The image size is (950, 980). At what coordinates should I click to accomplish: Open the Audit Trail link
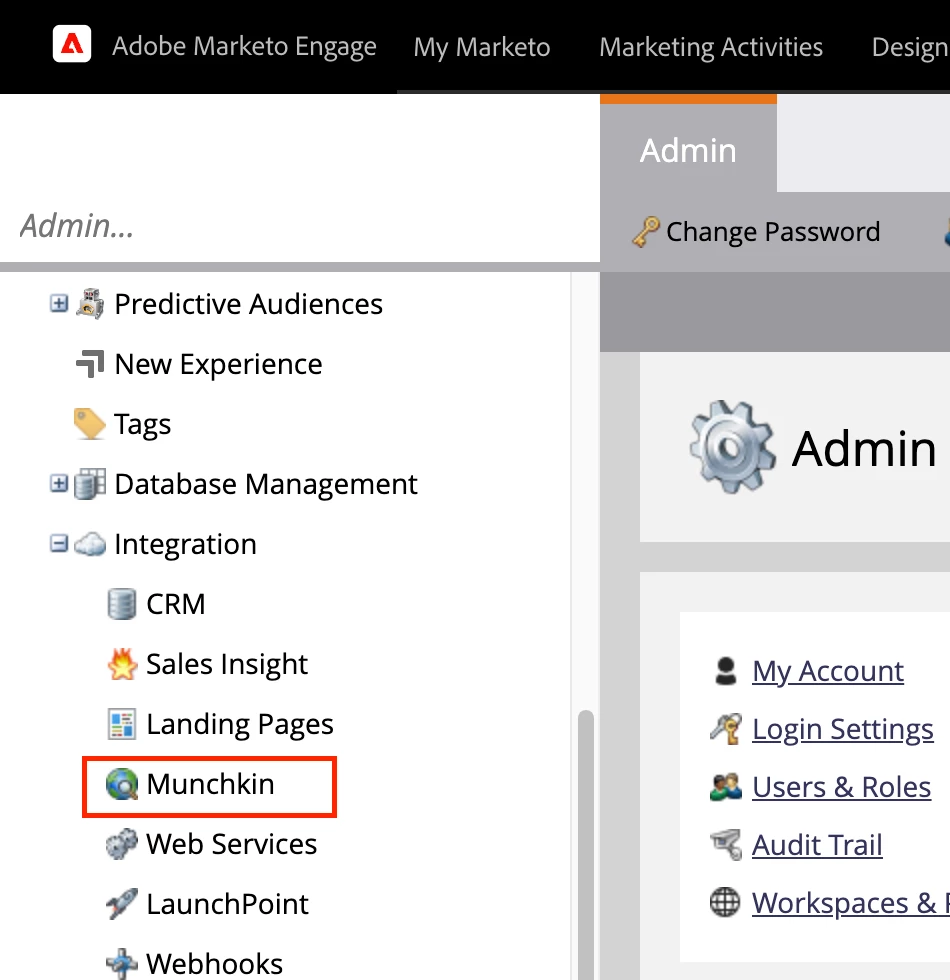817,846
